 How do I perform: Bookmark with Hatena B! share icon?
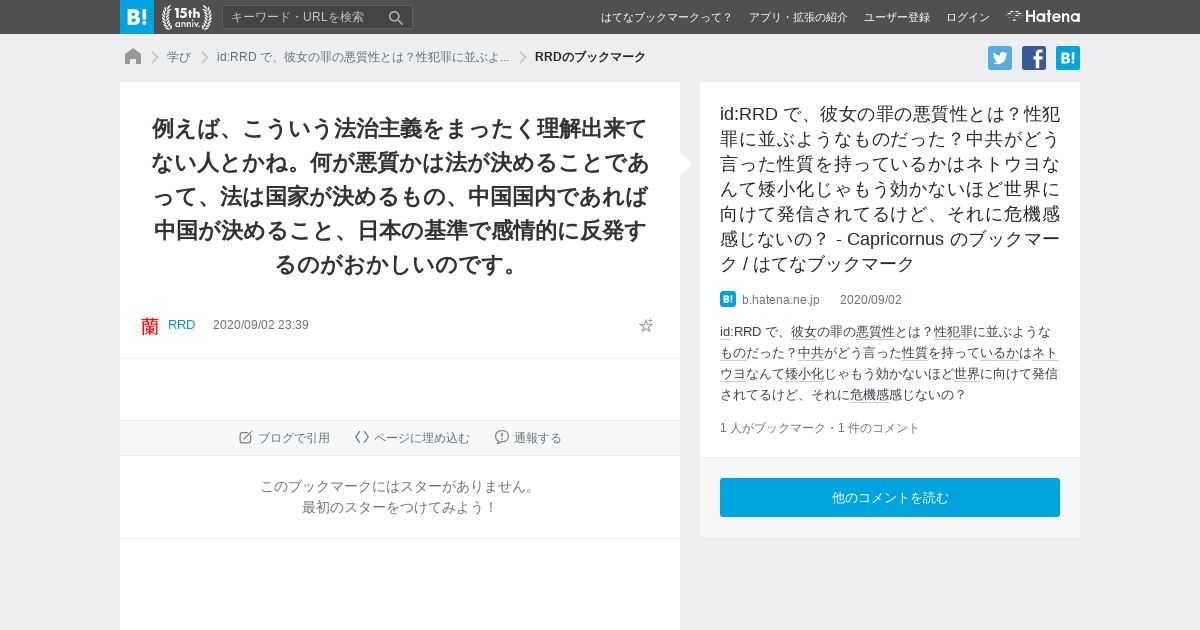pyautogui.click(x=1068, y=58)
